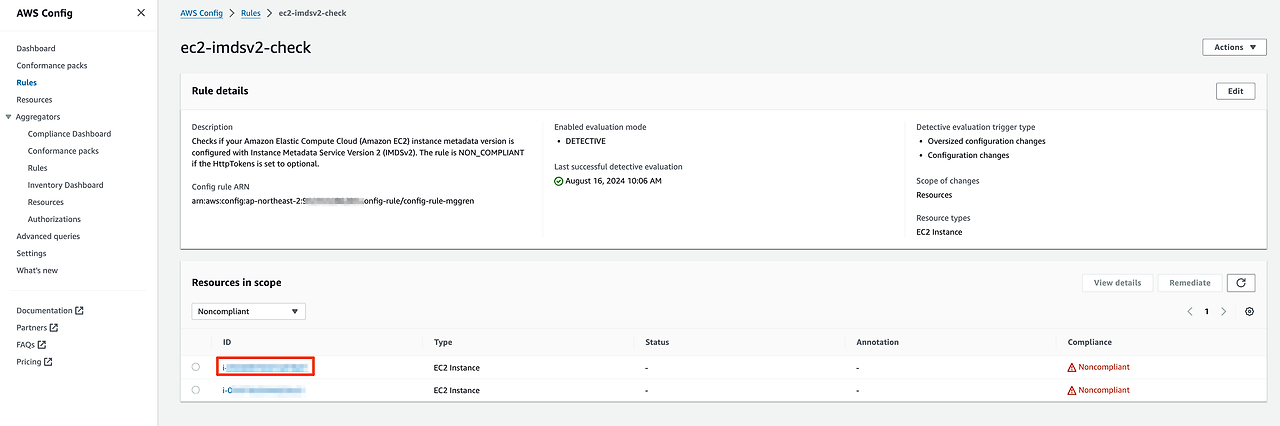Viewport: 1280px width, 426px height.
Task: Click the Remediate button
Action: 1190,283
